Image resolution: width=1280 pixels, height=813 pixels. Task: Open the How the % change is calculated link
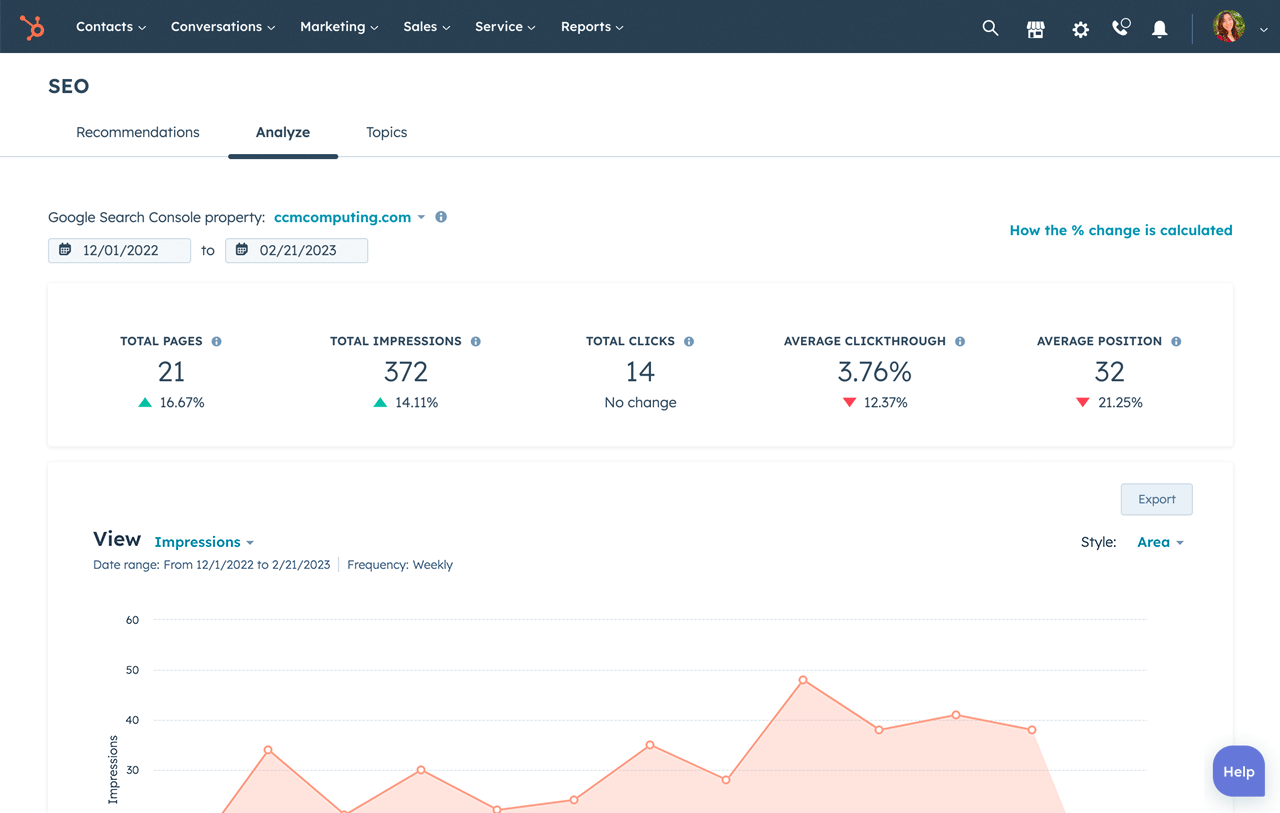pyautogui.click(x=1120, y=230)
